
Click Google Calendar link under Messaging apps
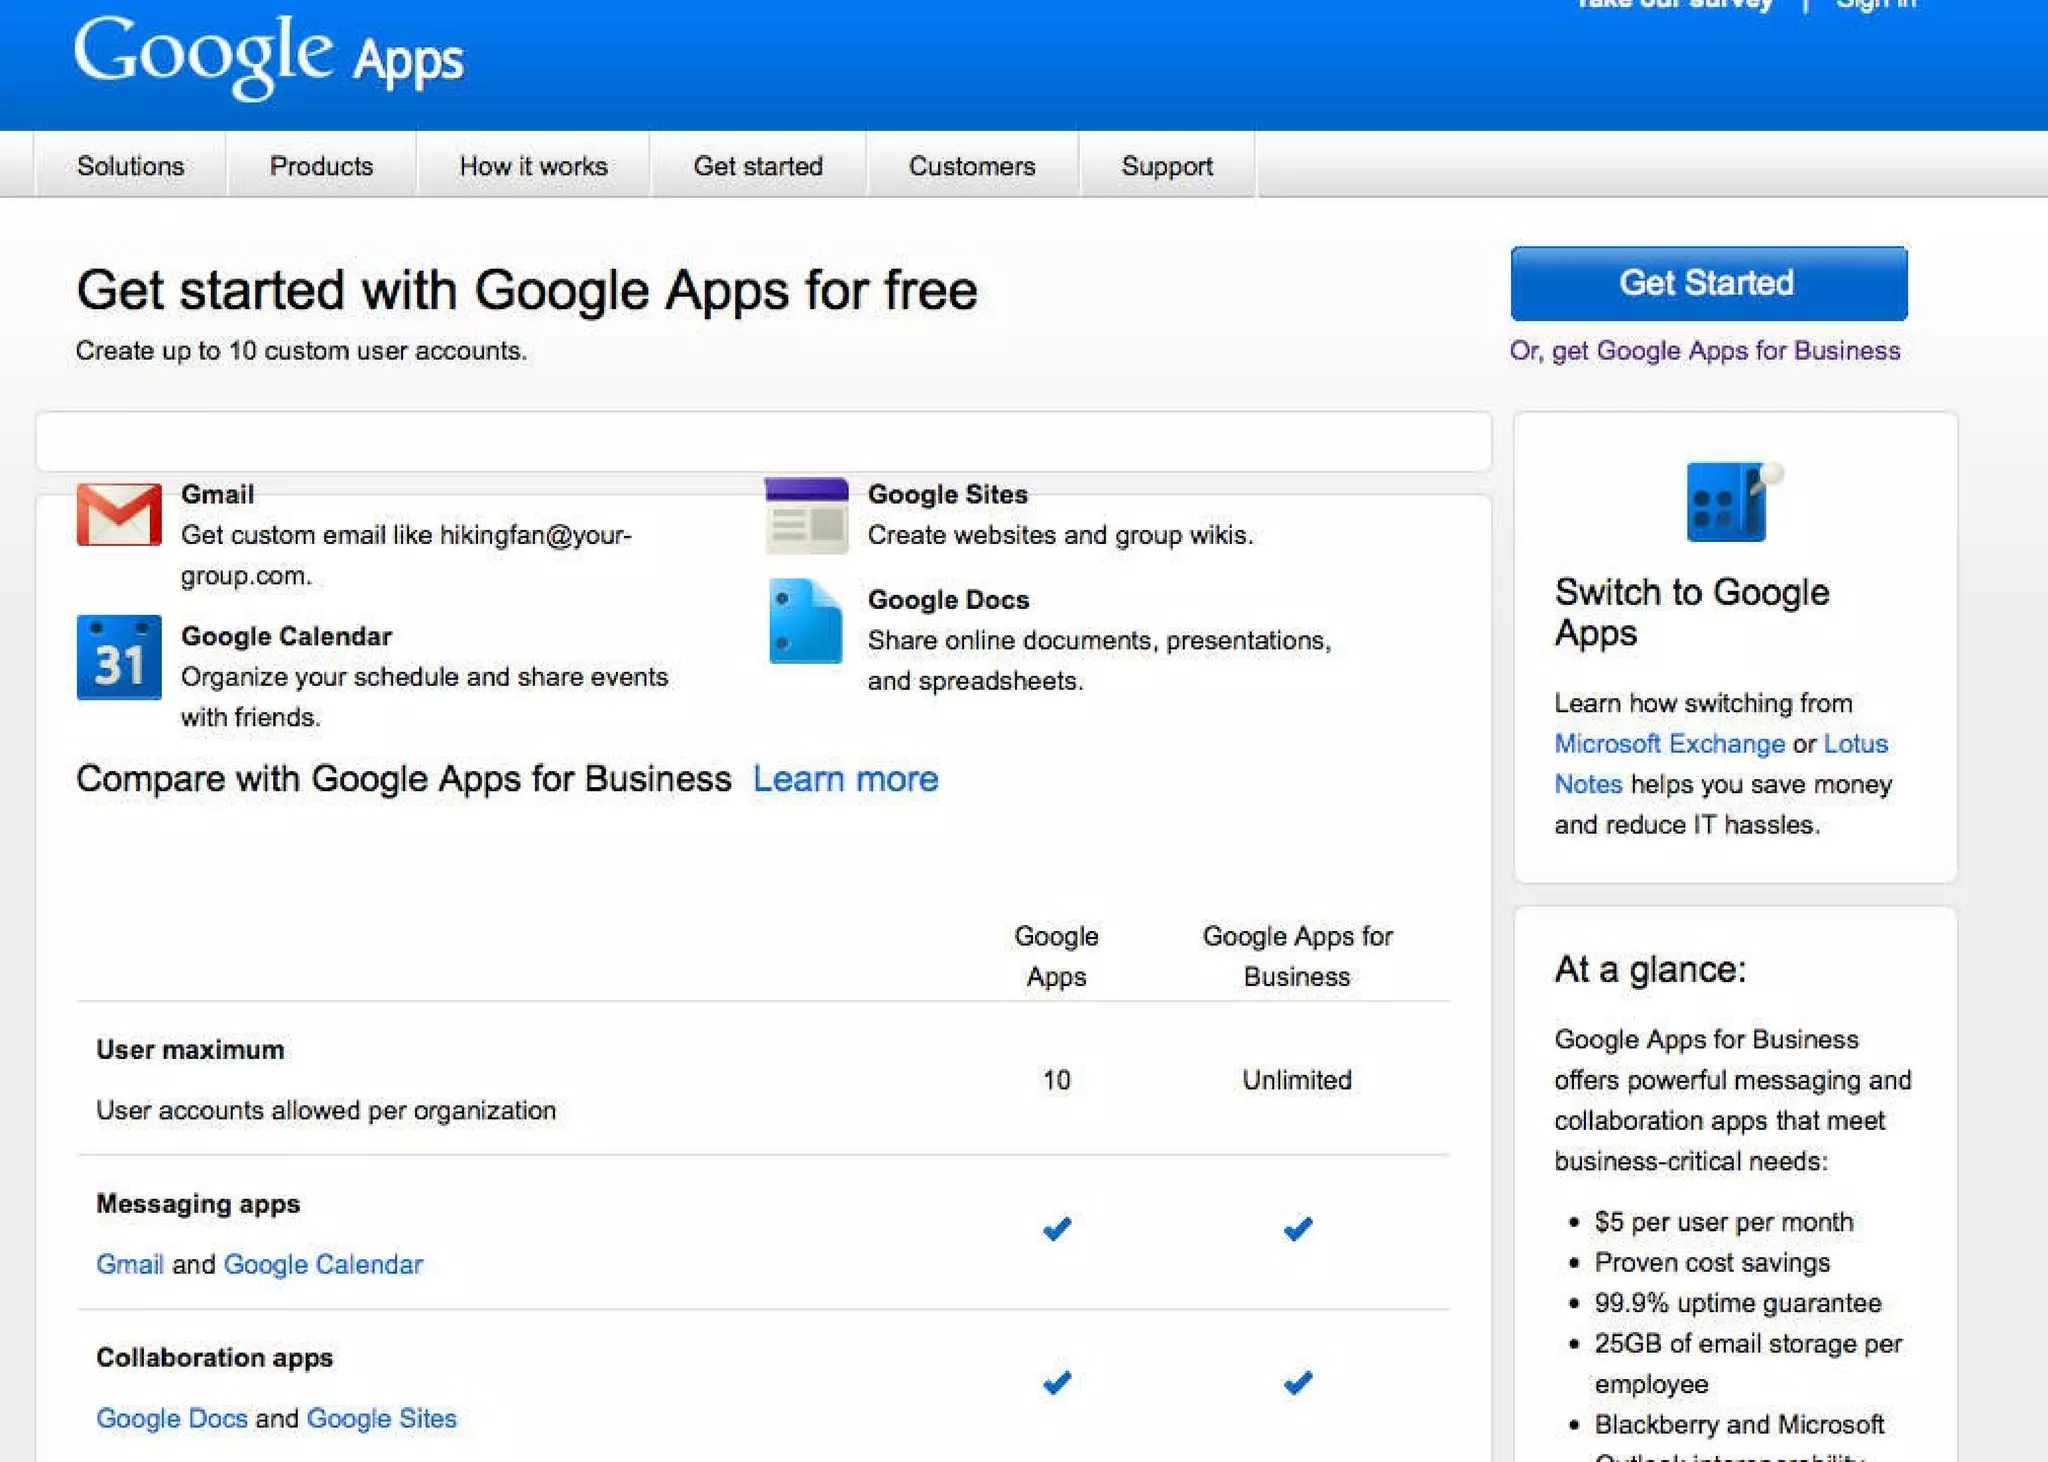tap(323, 1264)
